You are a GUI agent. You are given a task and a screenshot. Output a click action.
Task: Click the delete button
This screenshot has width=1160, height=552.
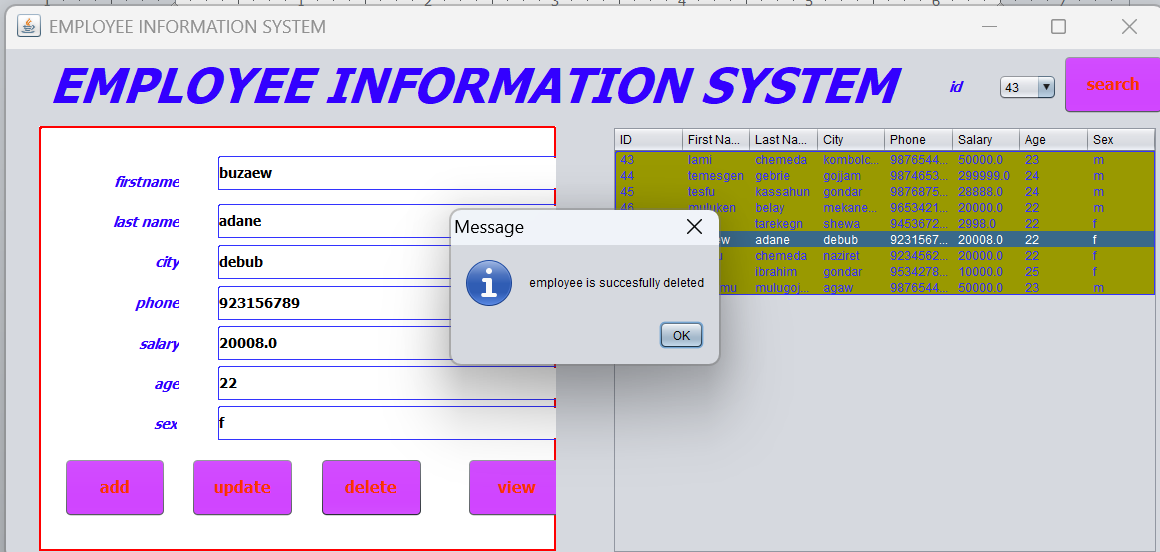371,487
